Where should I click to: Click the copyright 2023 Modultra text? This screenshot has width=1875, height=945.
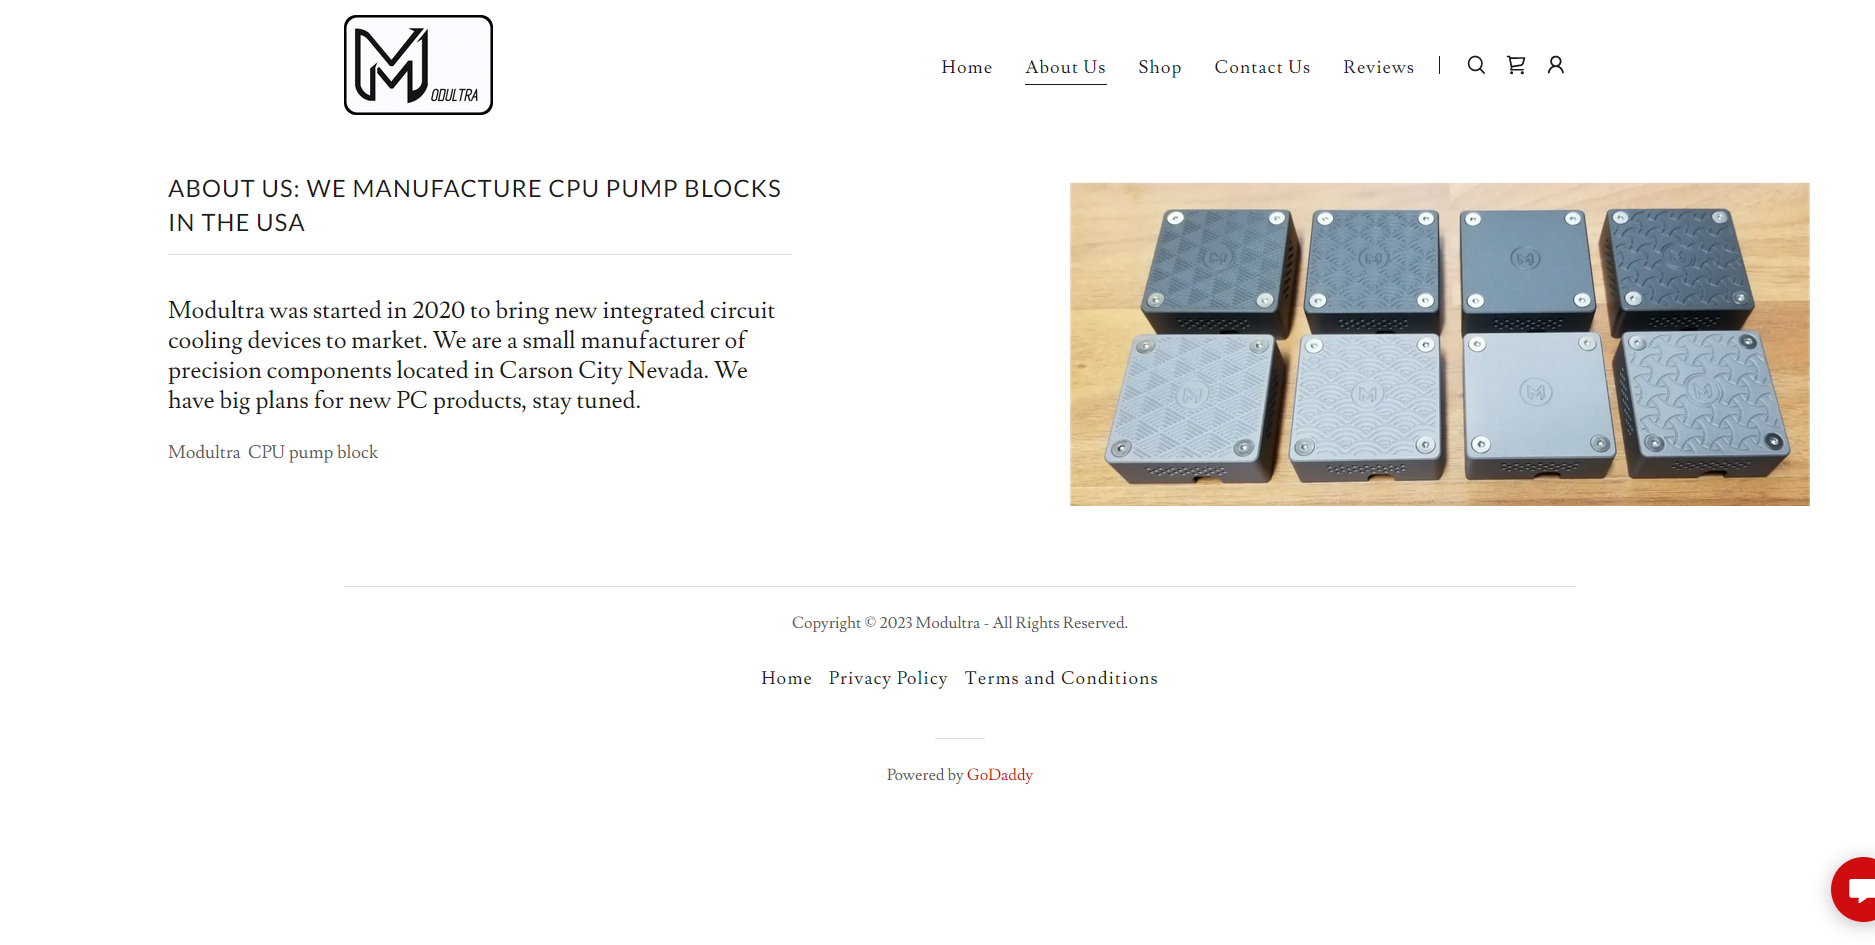pyautogui.click(x=959, y=623)
